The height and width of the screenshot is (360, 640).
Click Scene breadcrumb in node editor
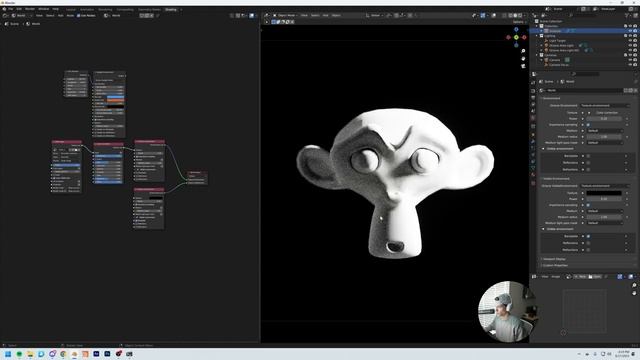coord(12,24)
